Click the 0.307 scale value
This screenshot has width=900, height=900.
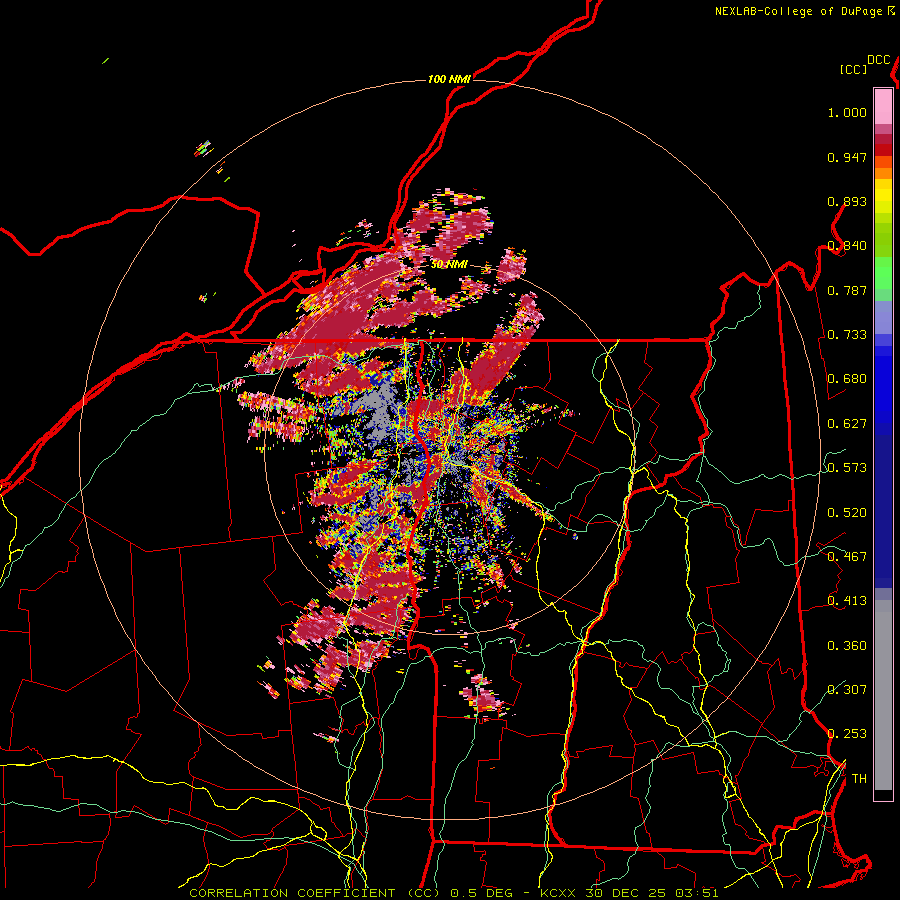(847, 689)
